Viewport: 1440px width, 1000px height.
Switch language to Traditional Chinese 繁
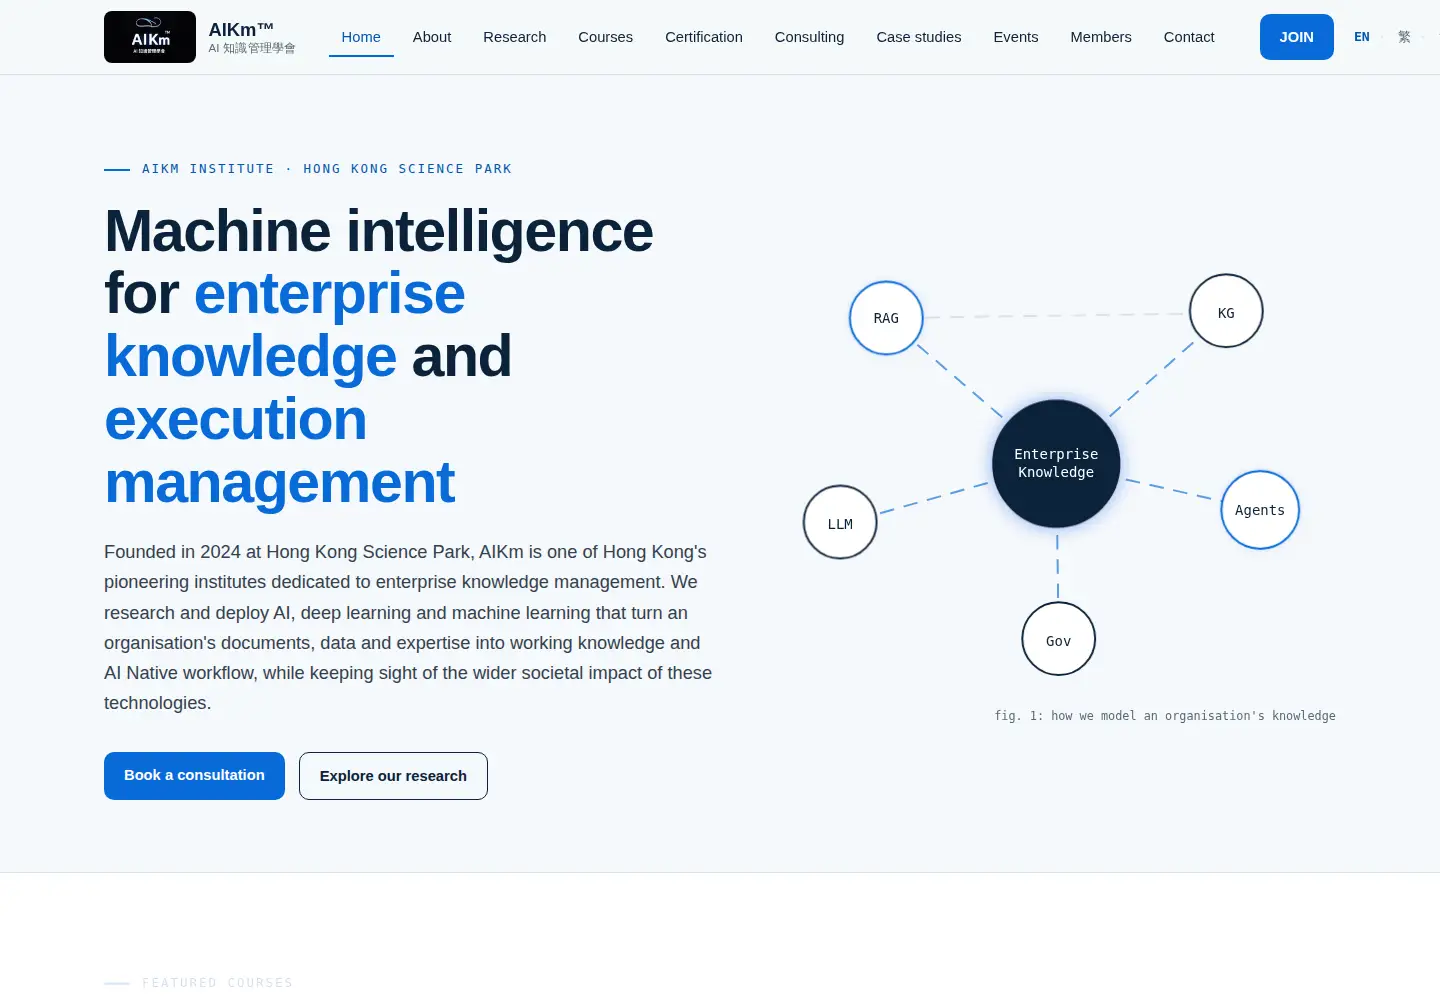(x=1404, y=37)
